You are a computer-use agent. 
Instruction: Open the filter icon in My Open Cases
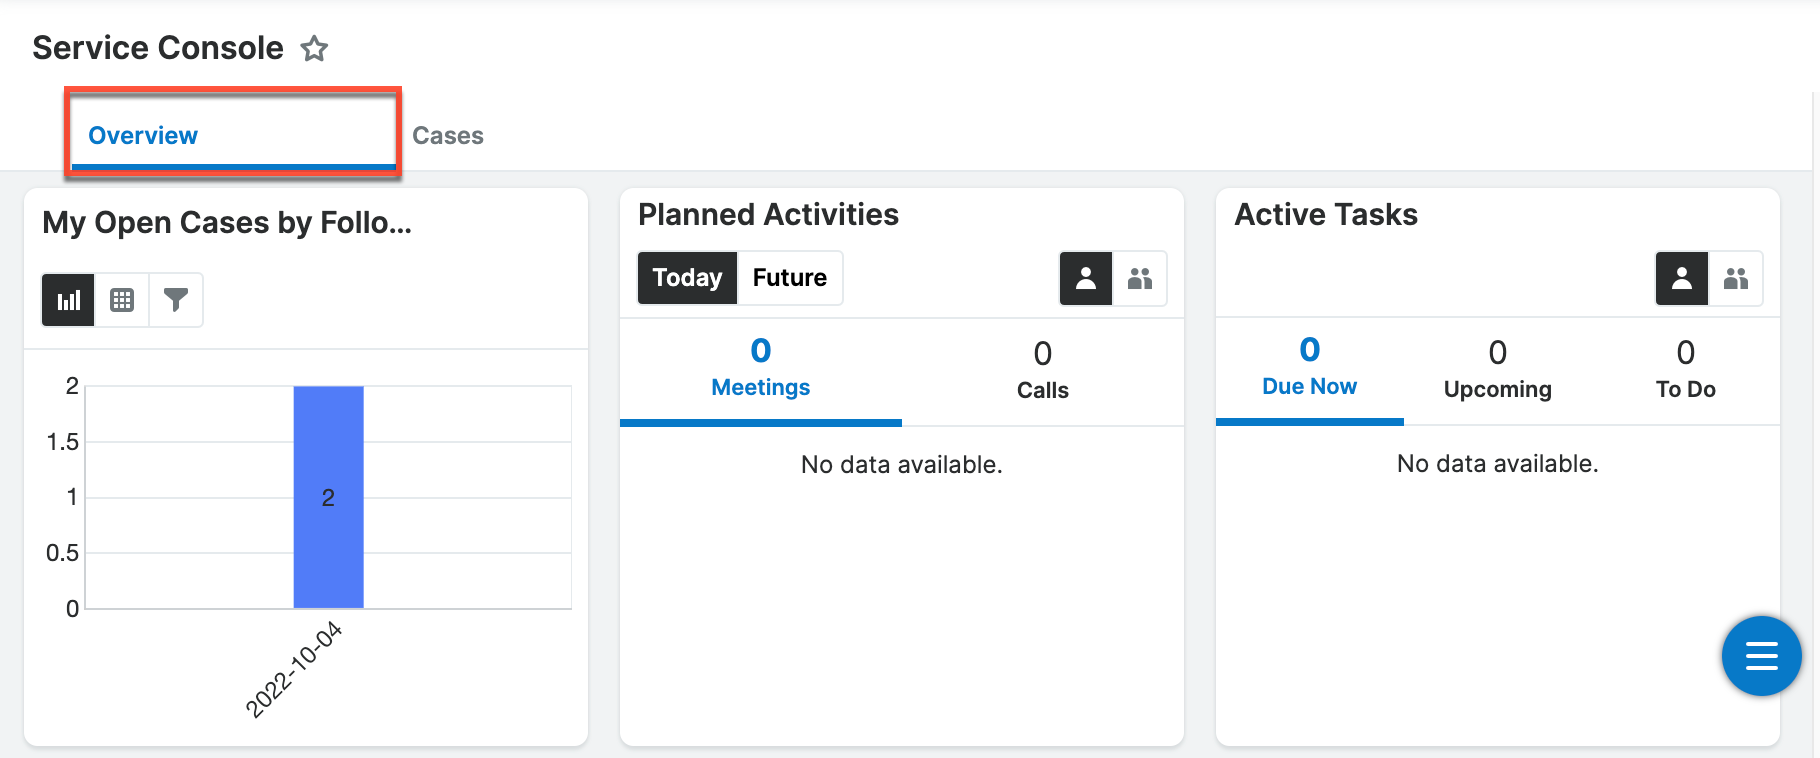tap(176, 299)
